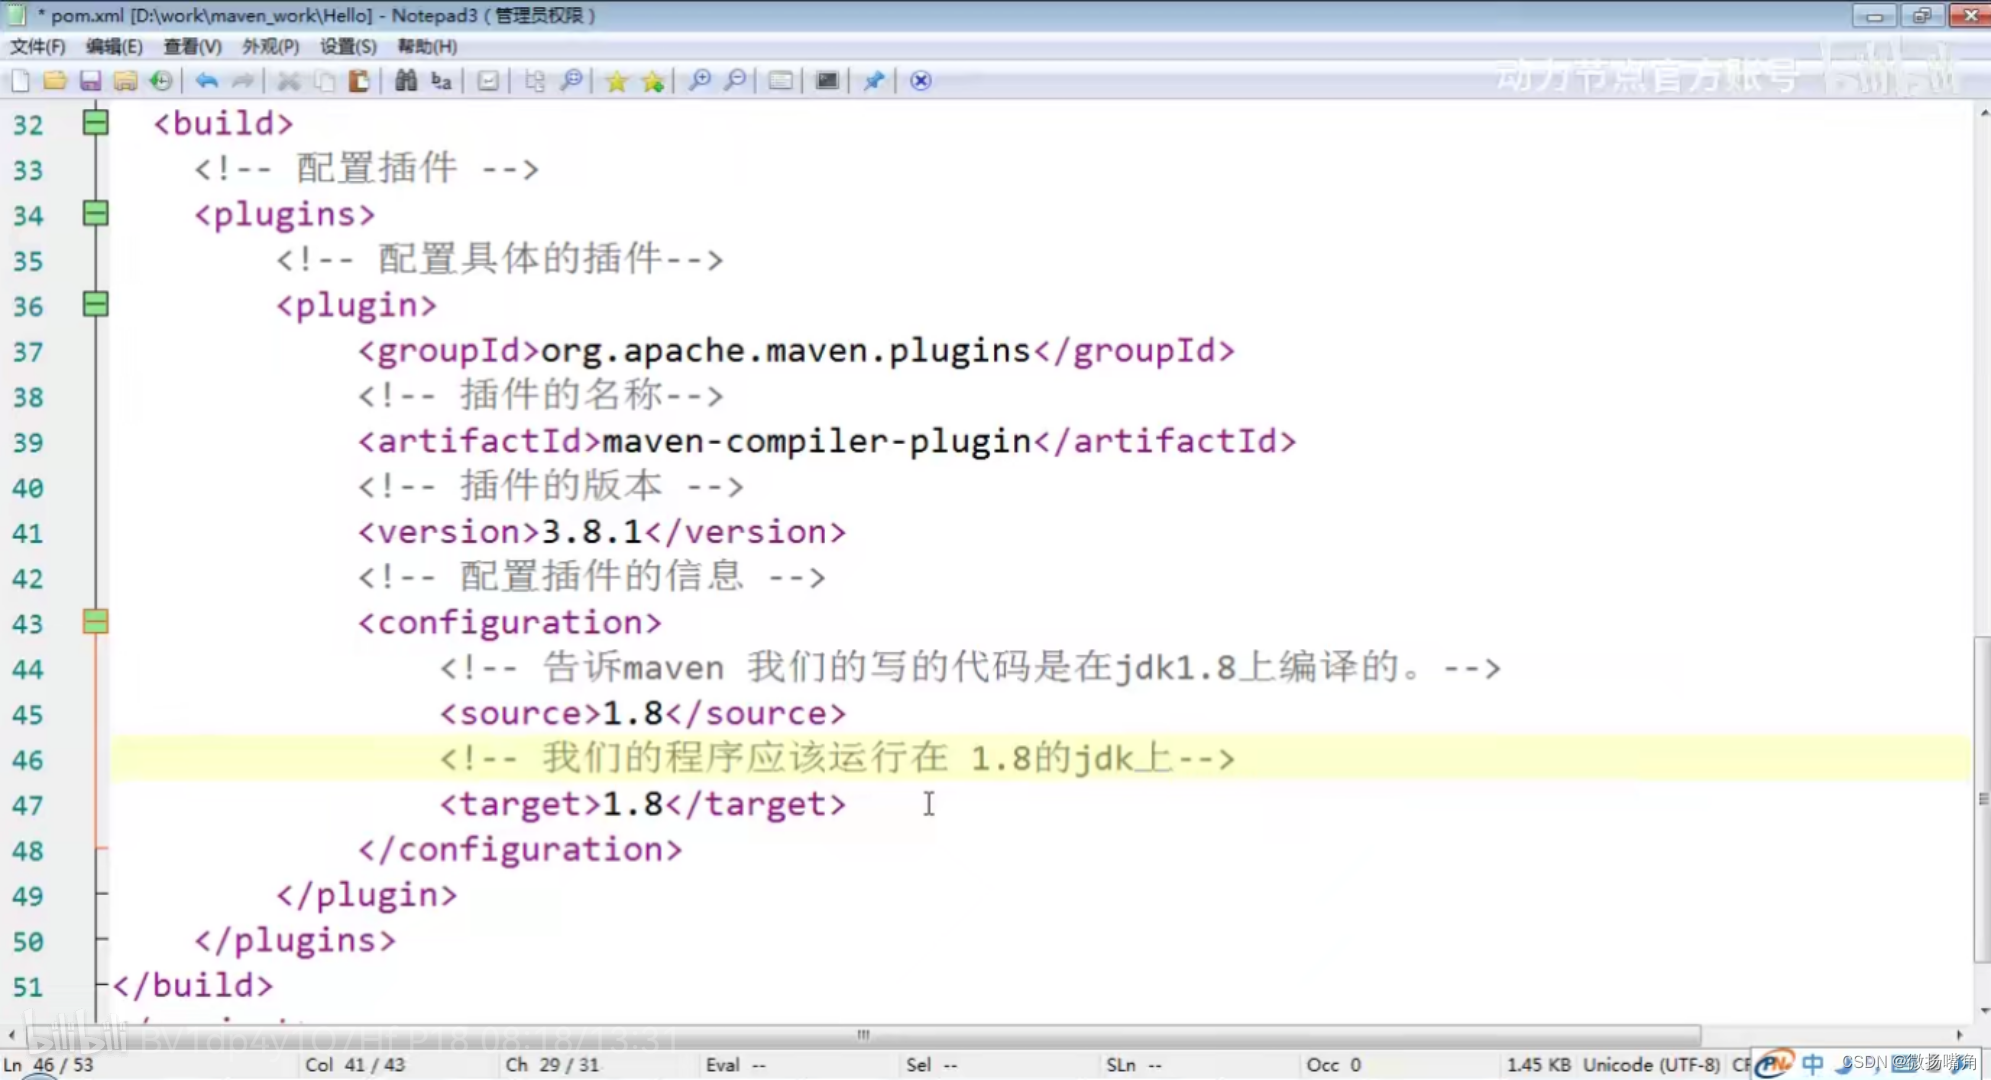This screenshot has height=1080, width=1991.
Task: Open the 查看(V) menu
Action: click(192, 47)
